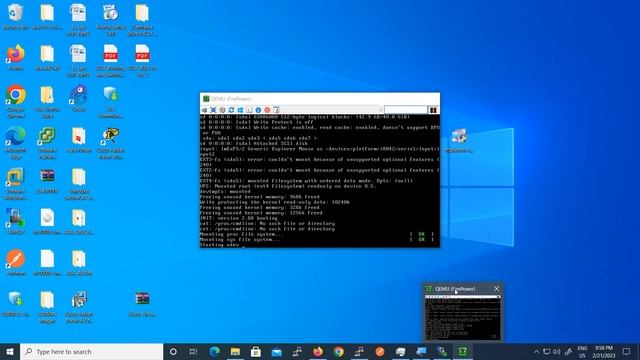The height and width of the screenshot is (360, 640).
Task: Click the green QEMU taskbar button
Action: [x=462, y=351]
